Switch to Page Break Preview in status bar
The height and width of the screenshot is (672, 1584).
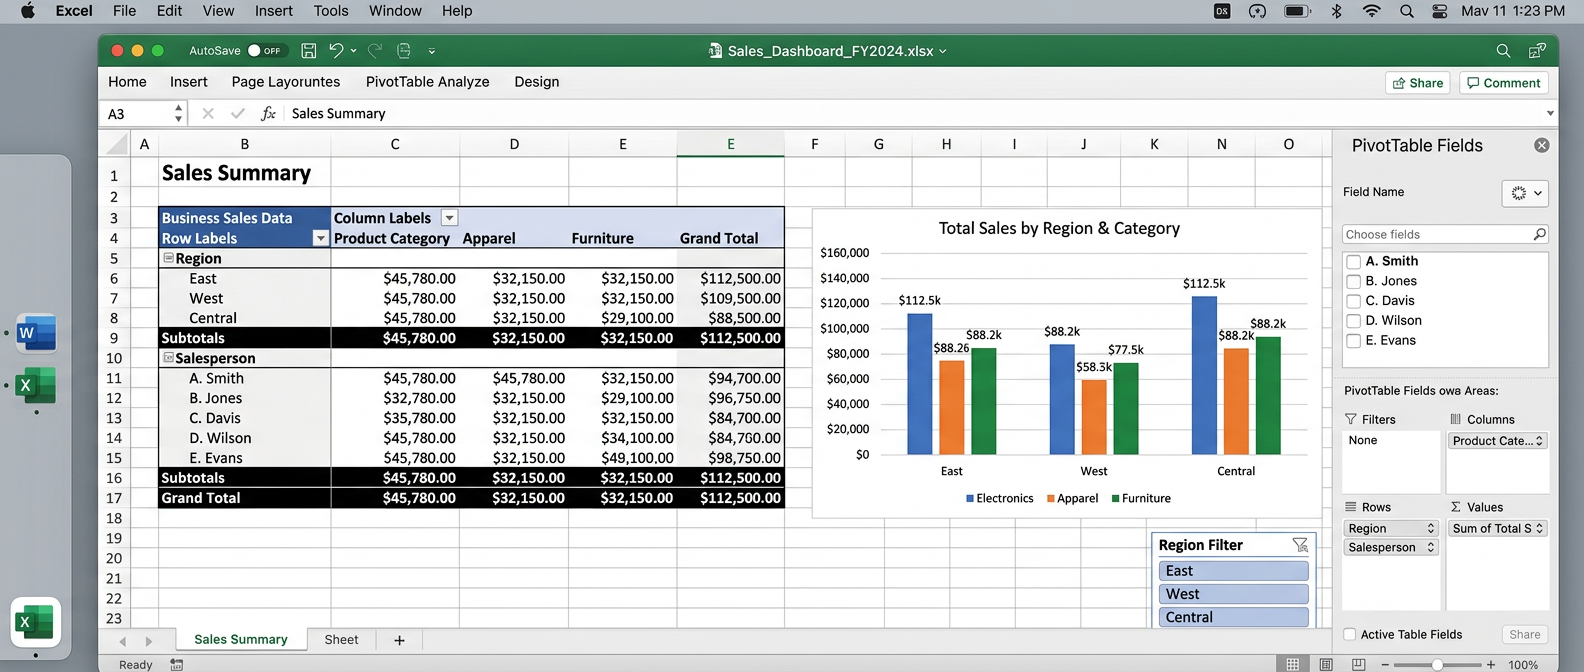pos(1358,664)
